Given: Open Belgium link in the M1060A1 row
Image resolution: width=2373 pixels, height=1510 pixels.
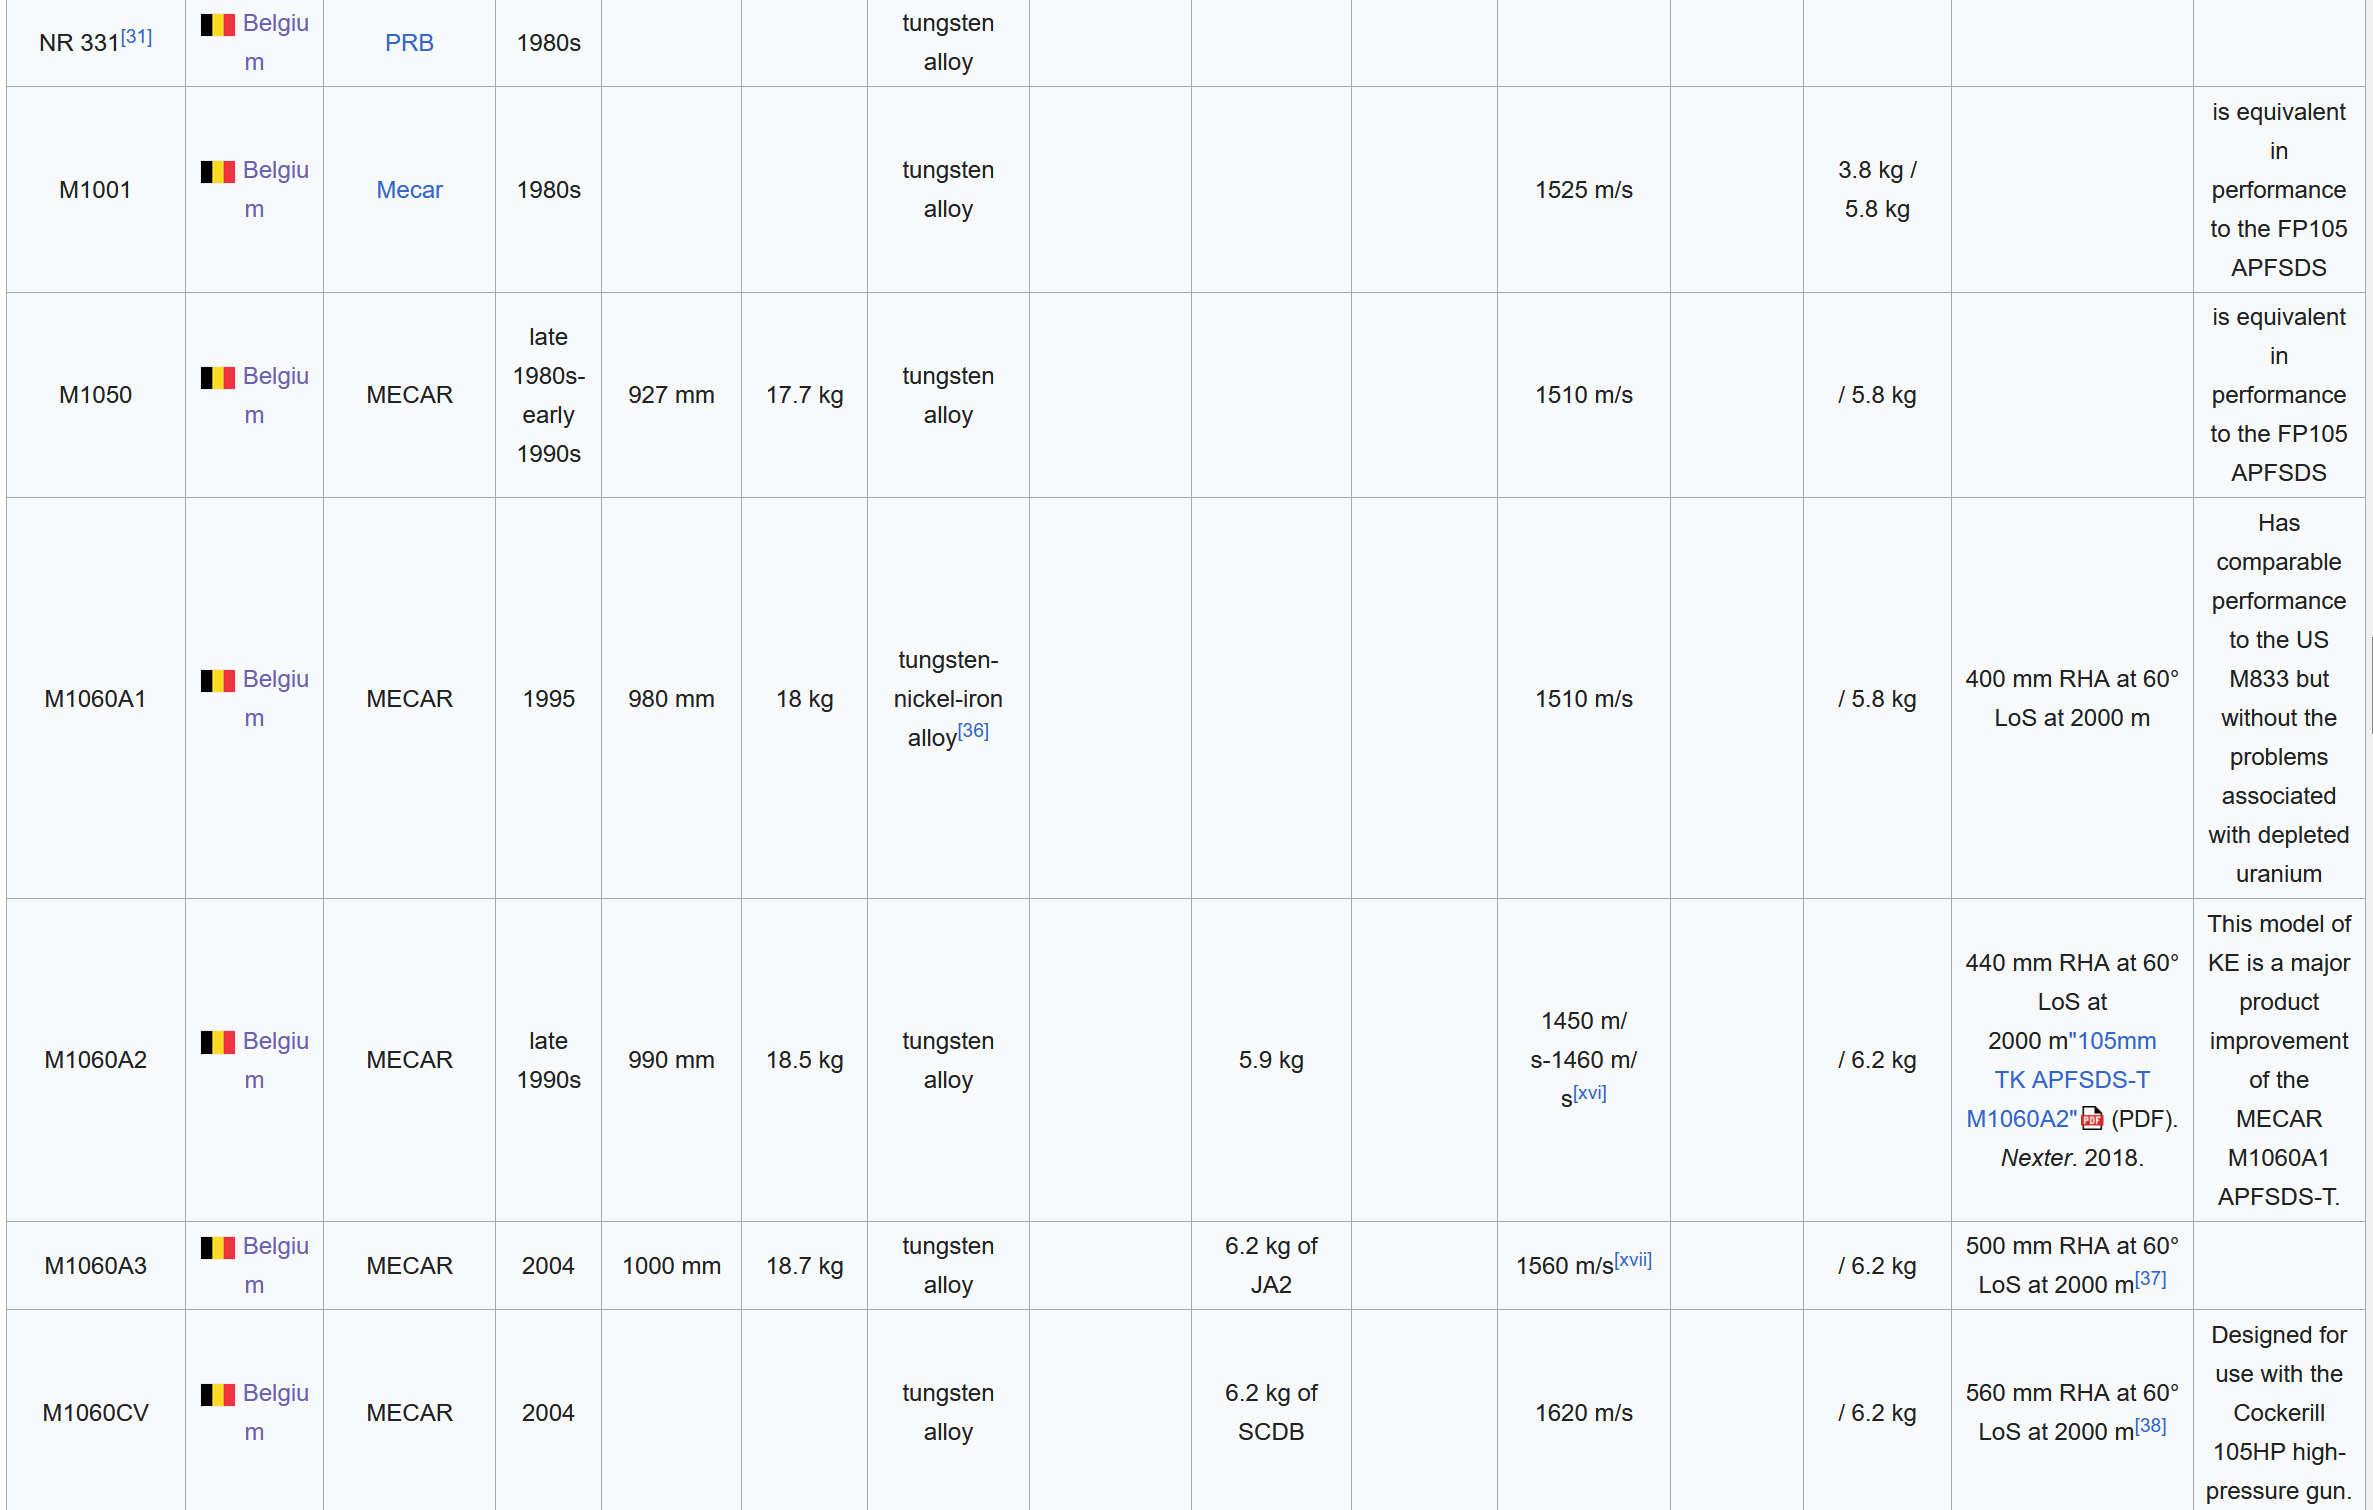Looking at the screenshot, I should point(275,680).
